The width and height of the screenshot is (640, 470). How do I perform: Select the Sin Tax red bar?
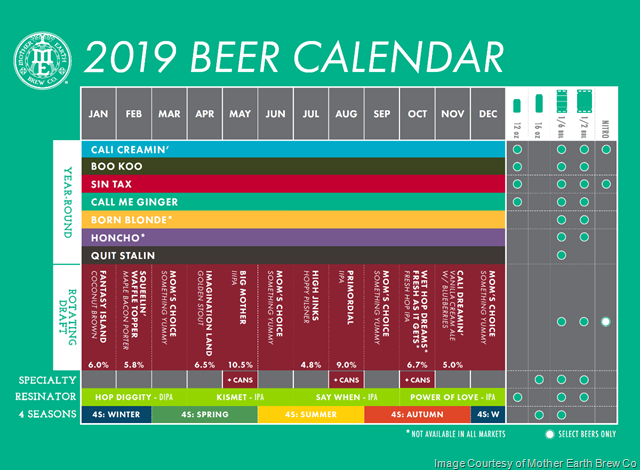[293, 184]
